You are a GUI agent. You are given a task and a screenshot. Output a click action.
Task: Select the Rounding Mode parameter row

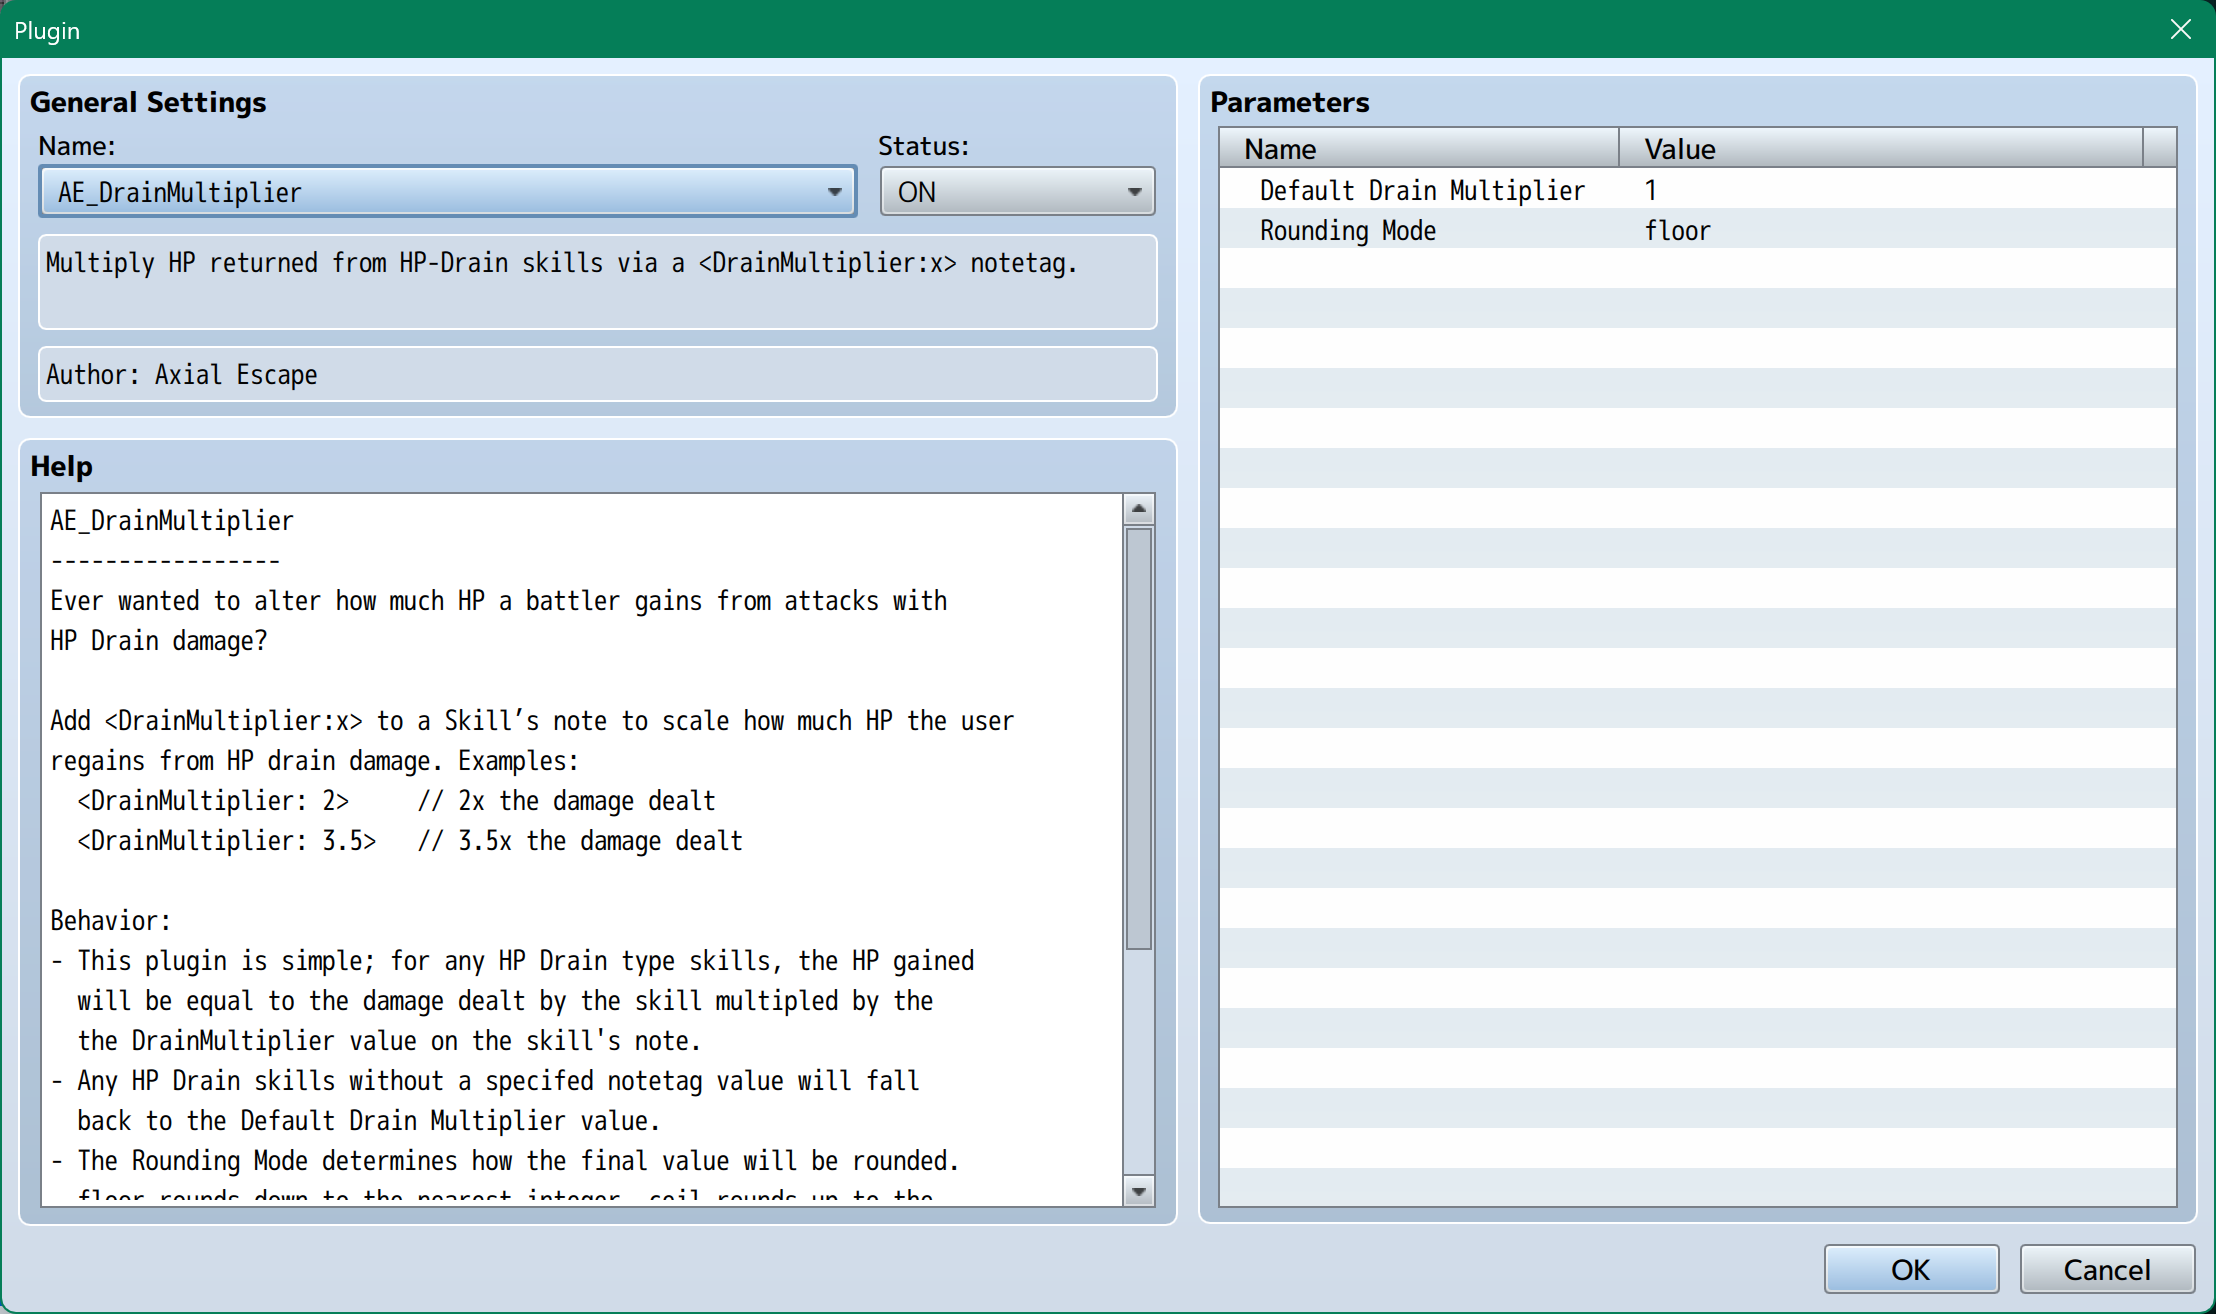coord(1697,229)
